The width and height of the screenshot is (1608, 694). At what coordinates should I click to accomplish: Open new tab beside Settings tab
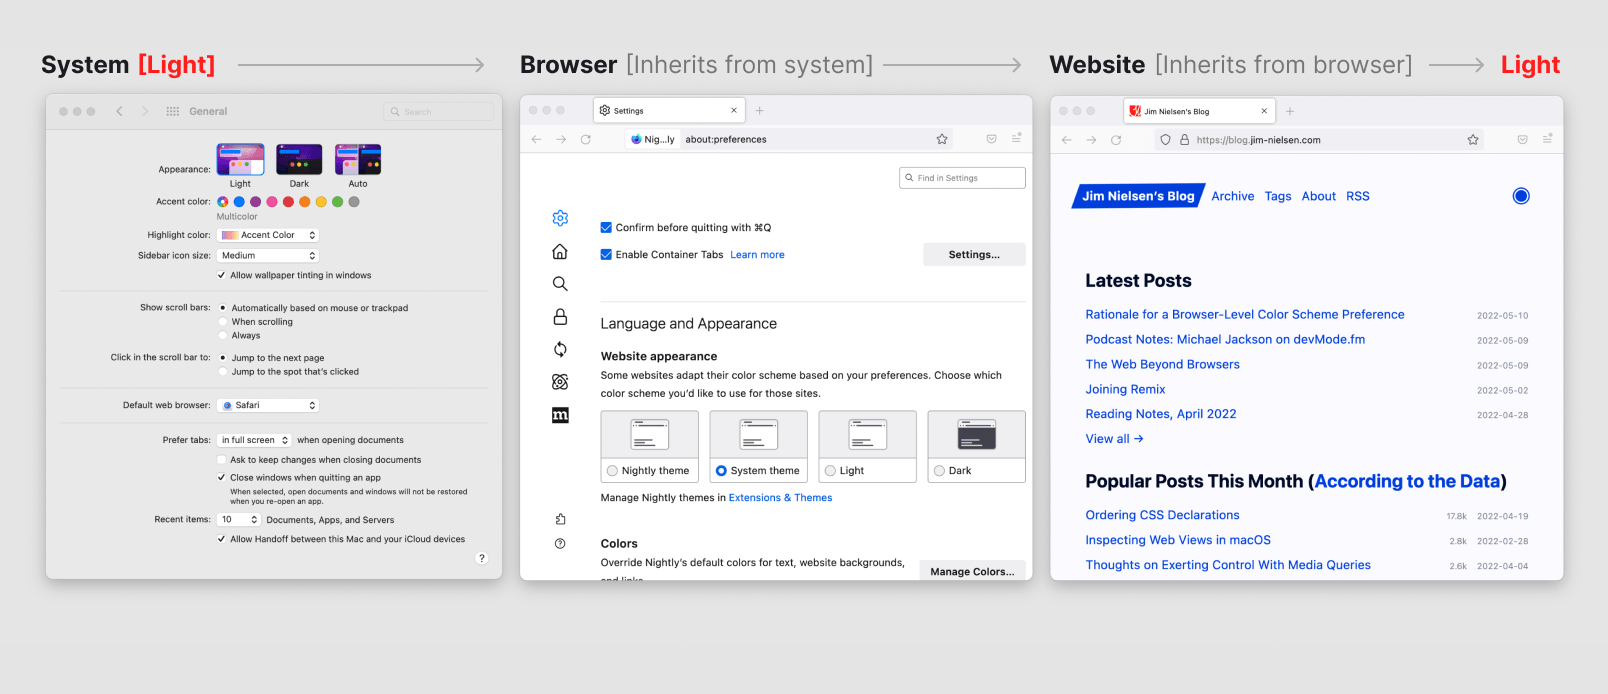tap(760, 110)
